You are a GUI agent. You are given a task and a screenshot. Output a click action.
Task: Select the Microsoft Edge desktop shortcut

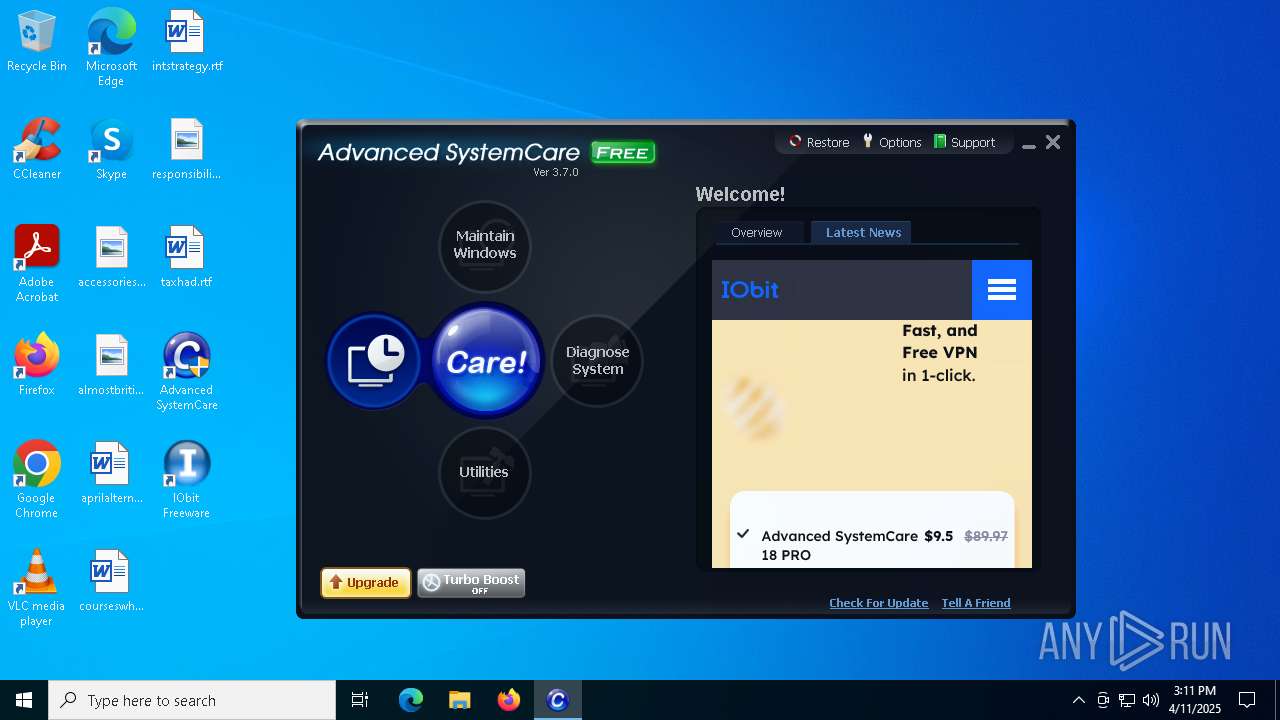(111, 48)
